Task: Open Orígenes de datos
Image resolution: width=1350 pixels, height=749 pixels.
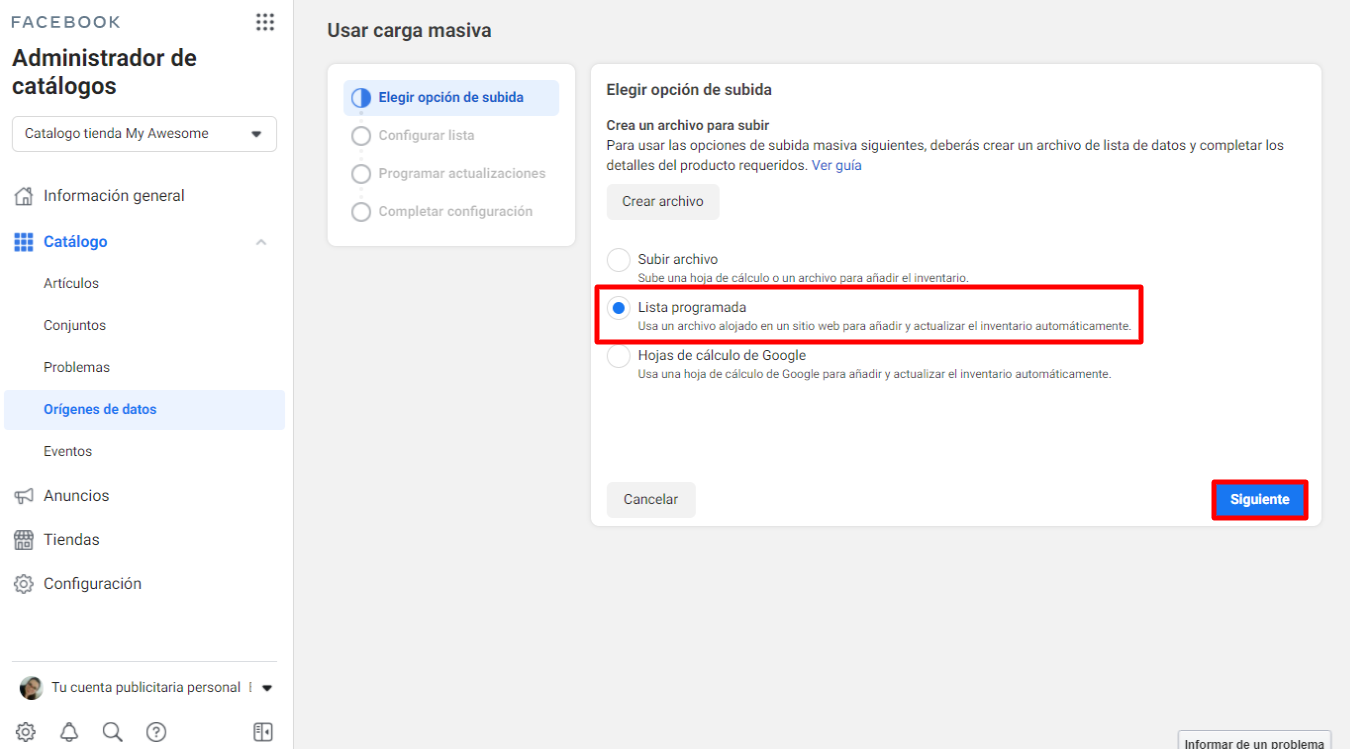Action: click(144, 410)
